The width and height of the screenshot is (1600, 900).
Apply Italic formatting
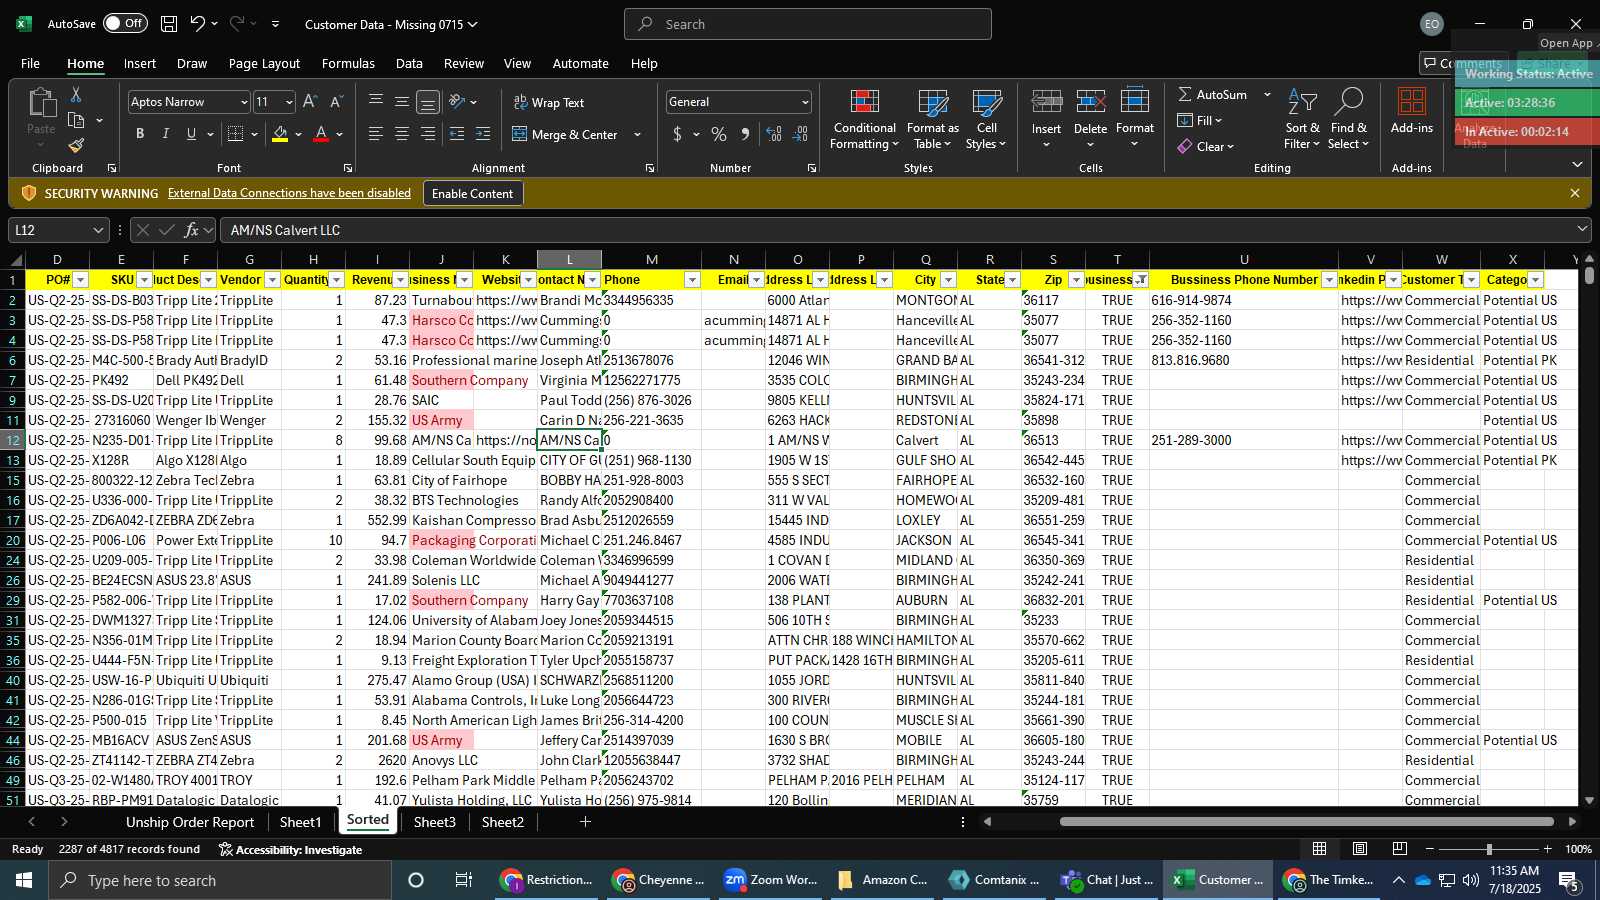point(165,134)
